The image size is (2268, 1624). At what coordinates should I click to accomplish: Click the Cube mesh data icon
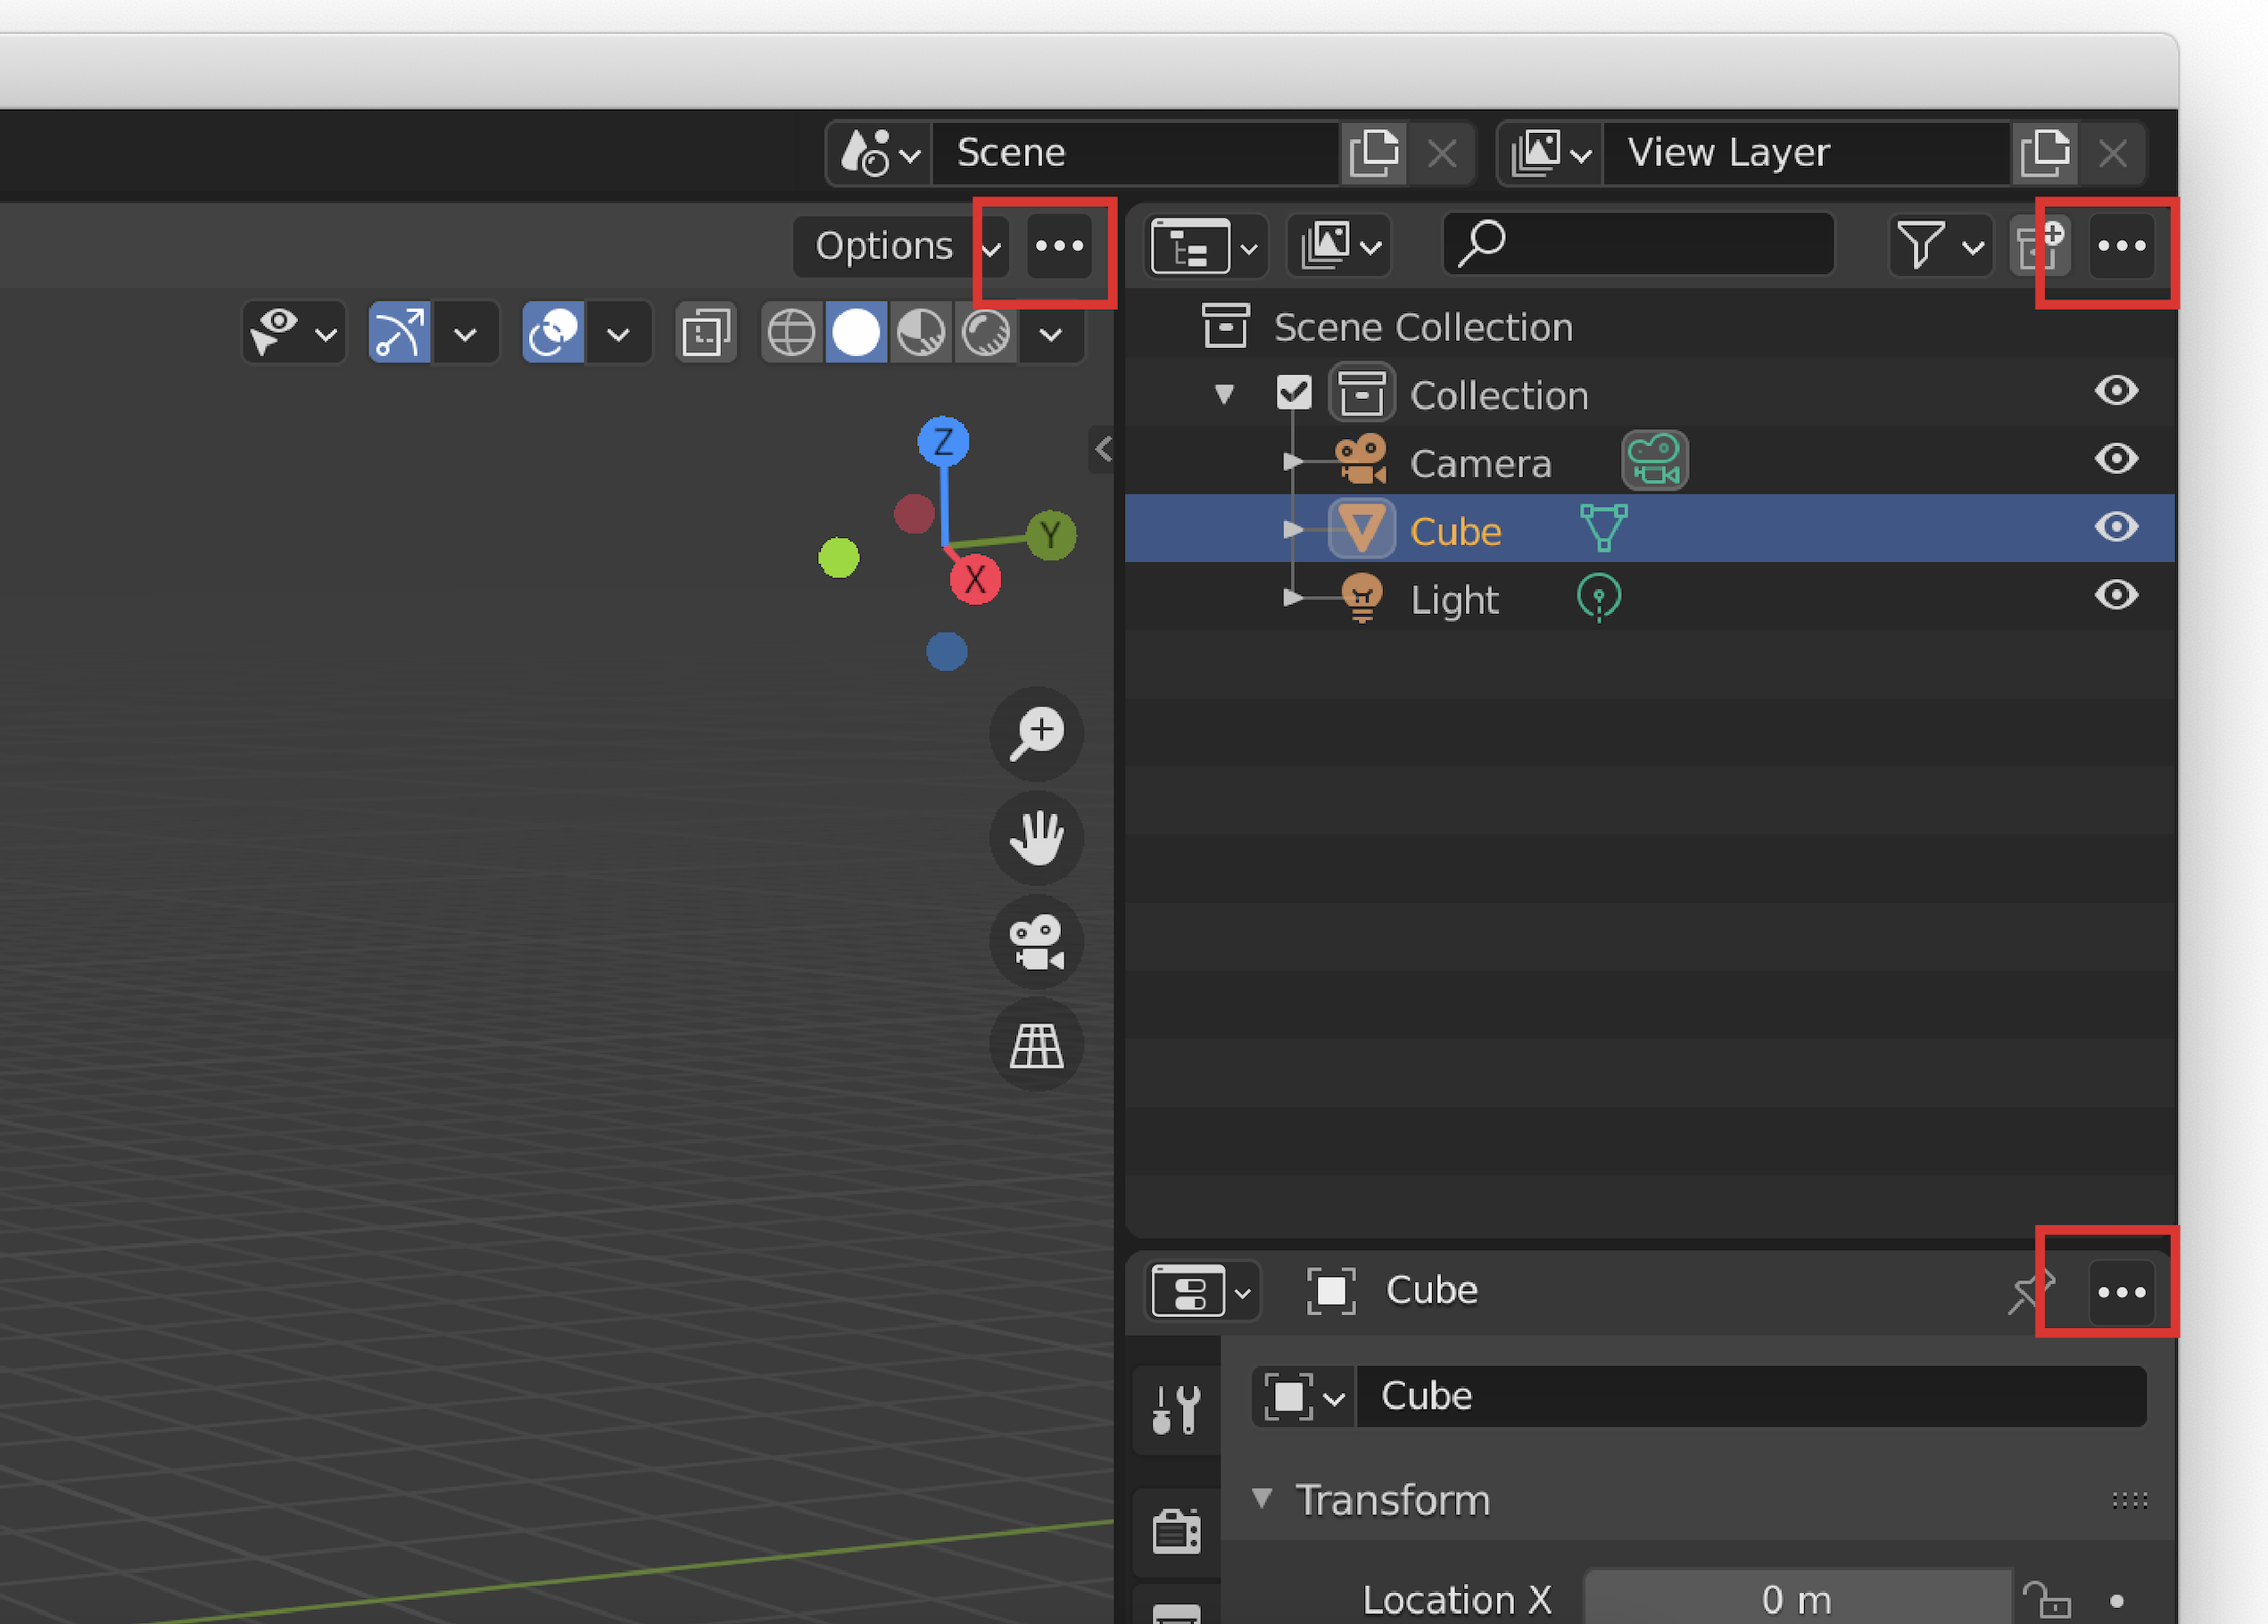1603,528
